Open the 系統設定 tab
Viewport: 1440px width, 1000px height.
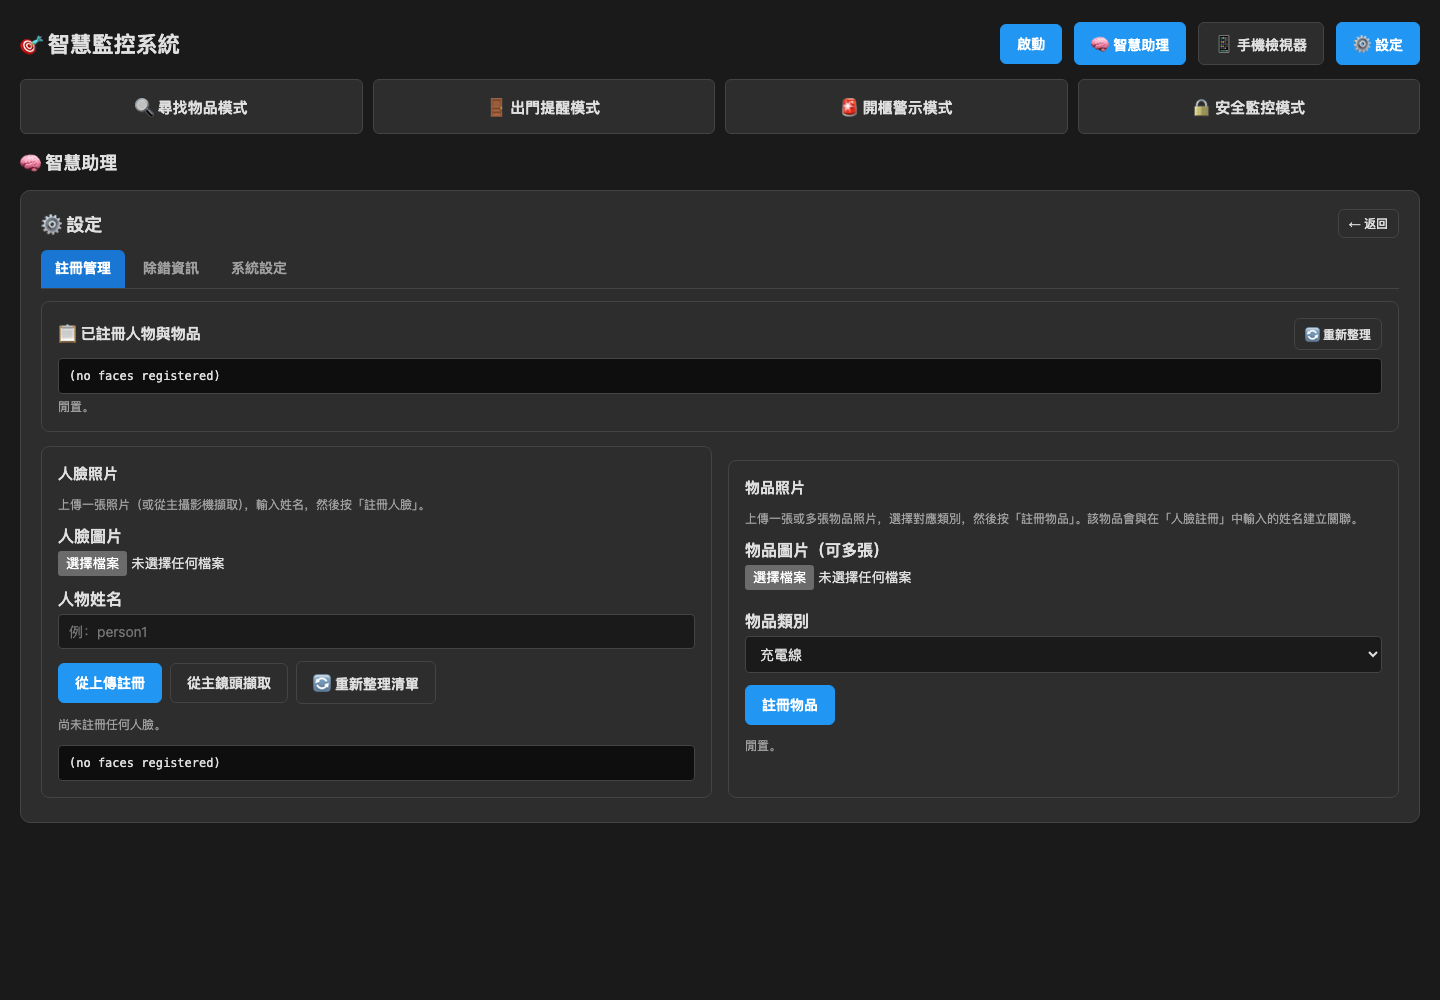(259, 268)
